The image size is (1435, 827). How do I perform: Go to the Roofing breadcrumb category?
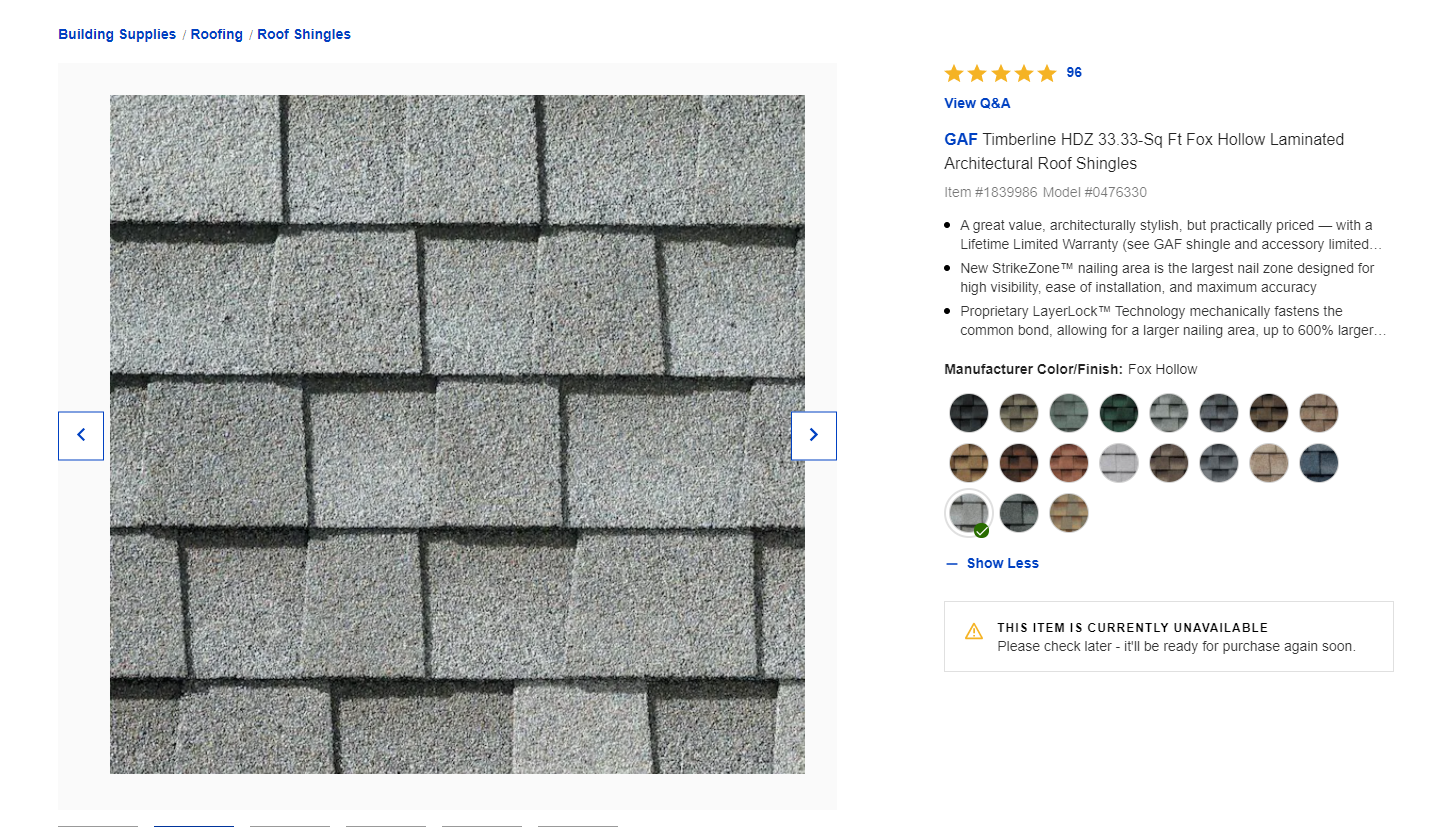tap(217, 34)
